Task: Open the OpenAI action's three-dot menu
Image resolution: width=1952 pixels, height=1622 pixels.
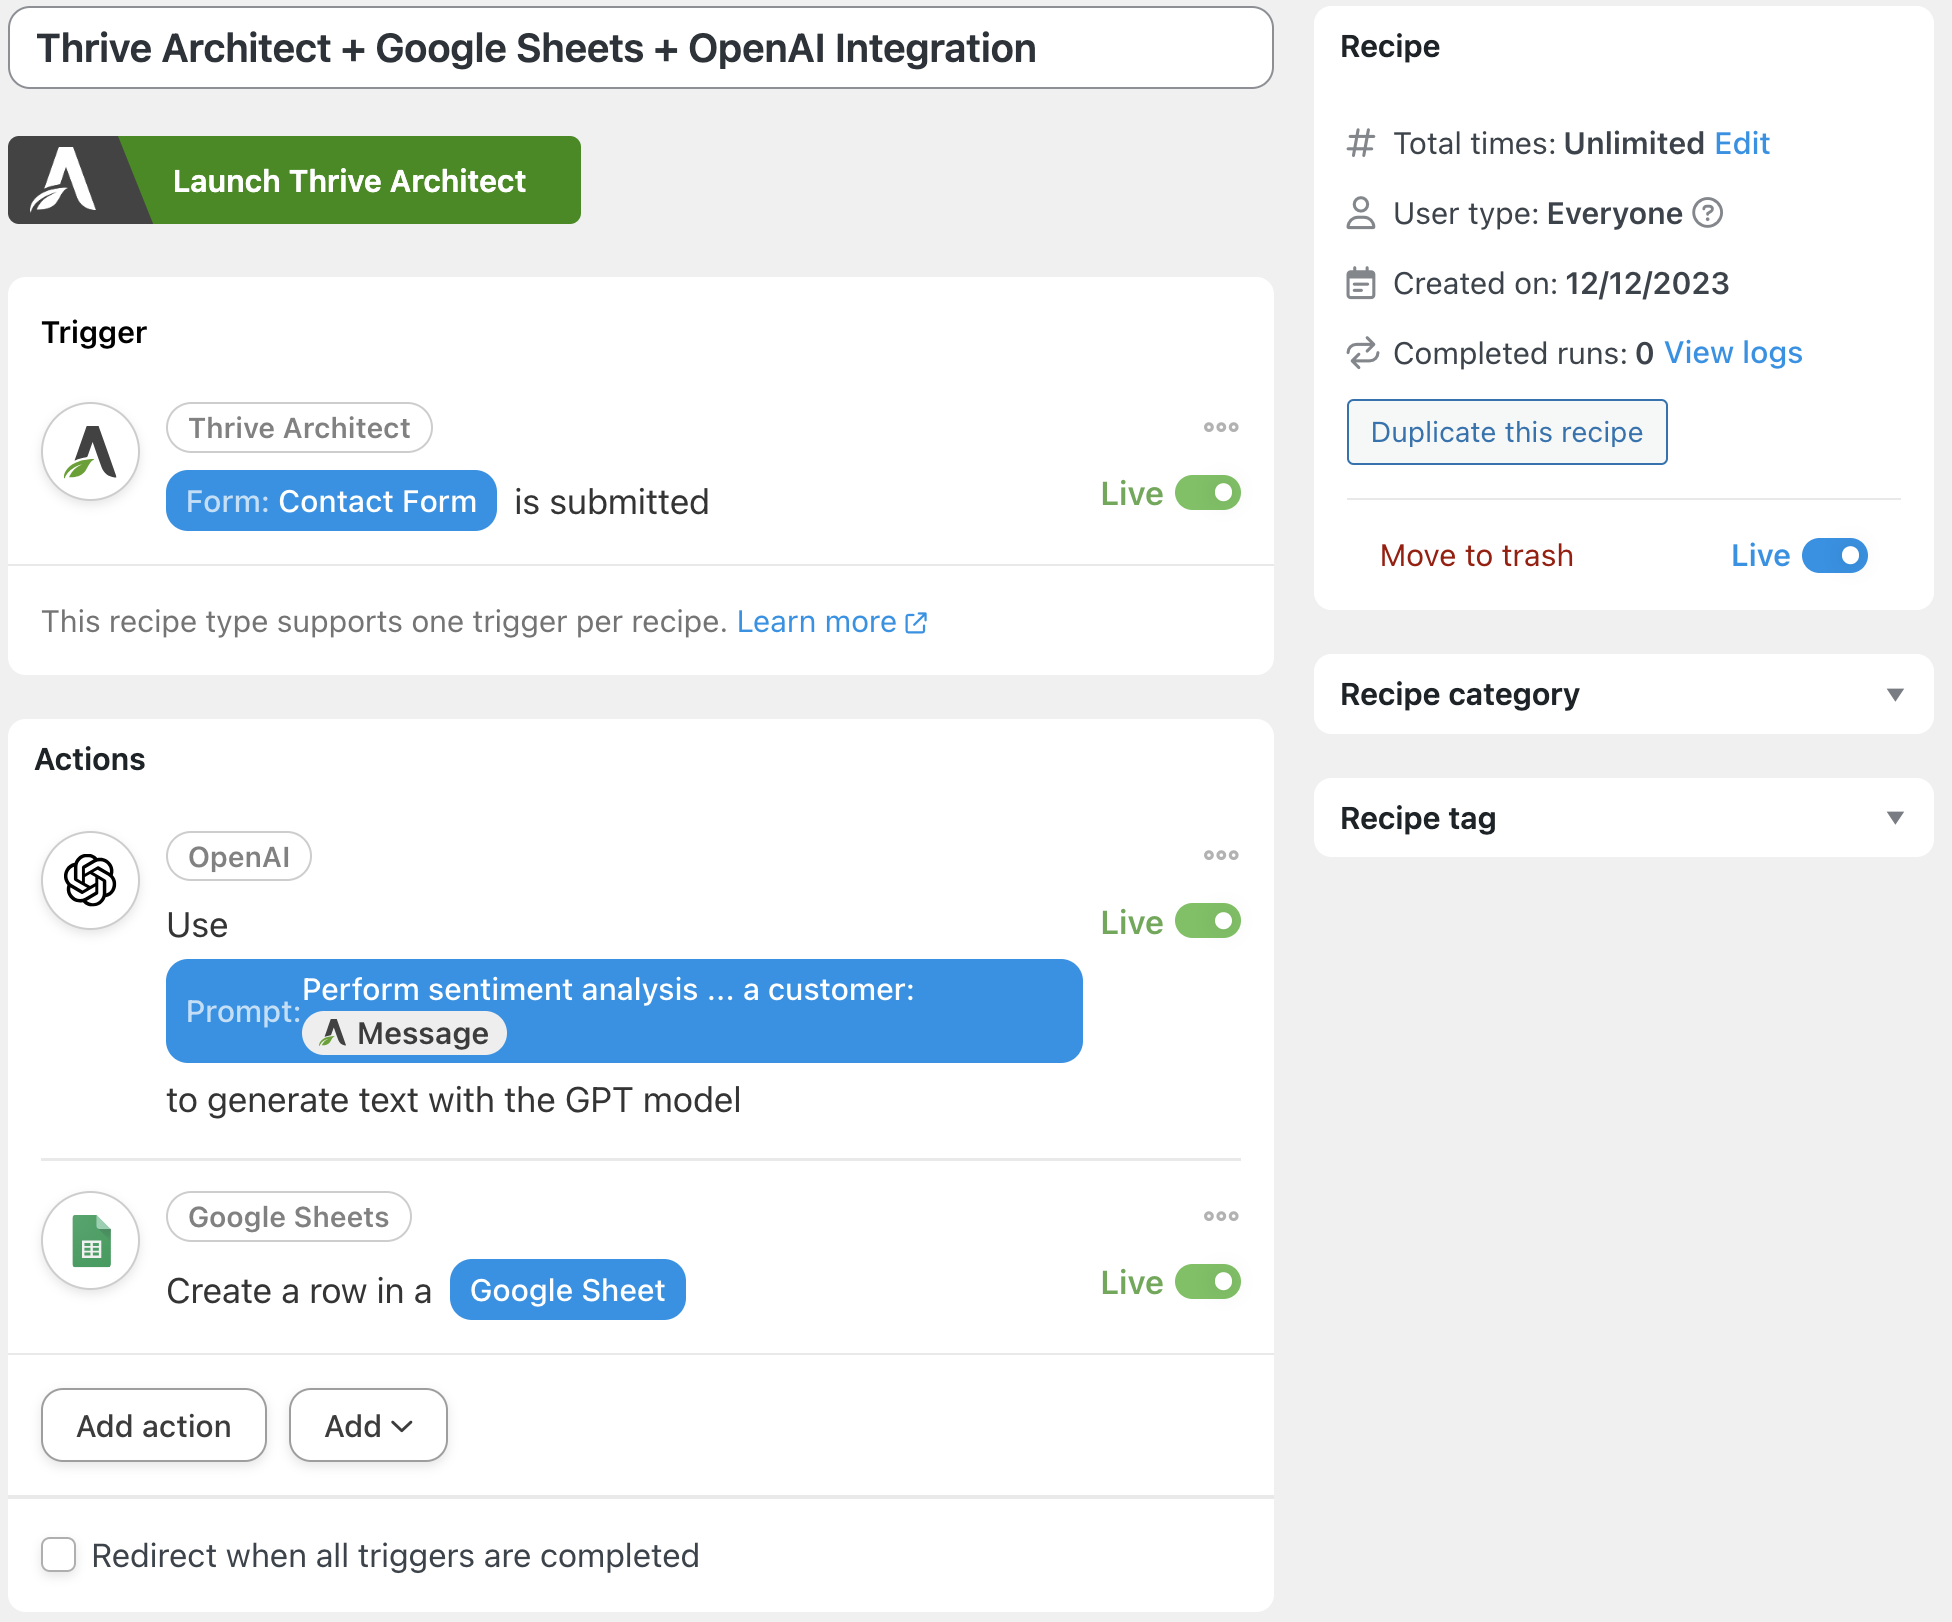Action: click(x=1220, y=856)
